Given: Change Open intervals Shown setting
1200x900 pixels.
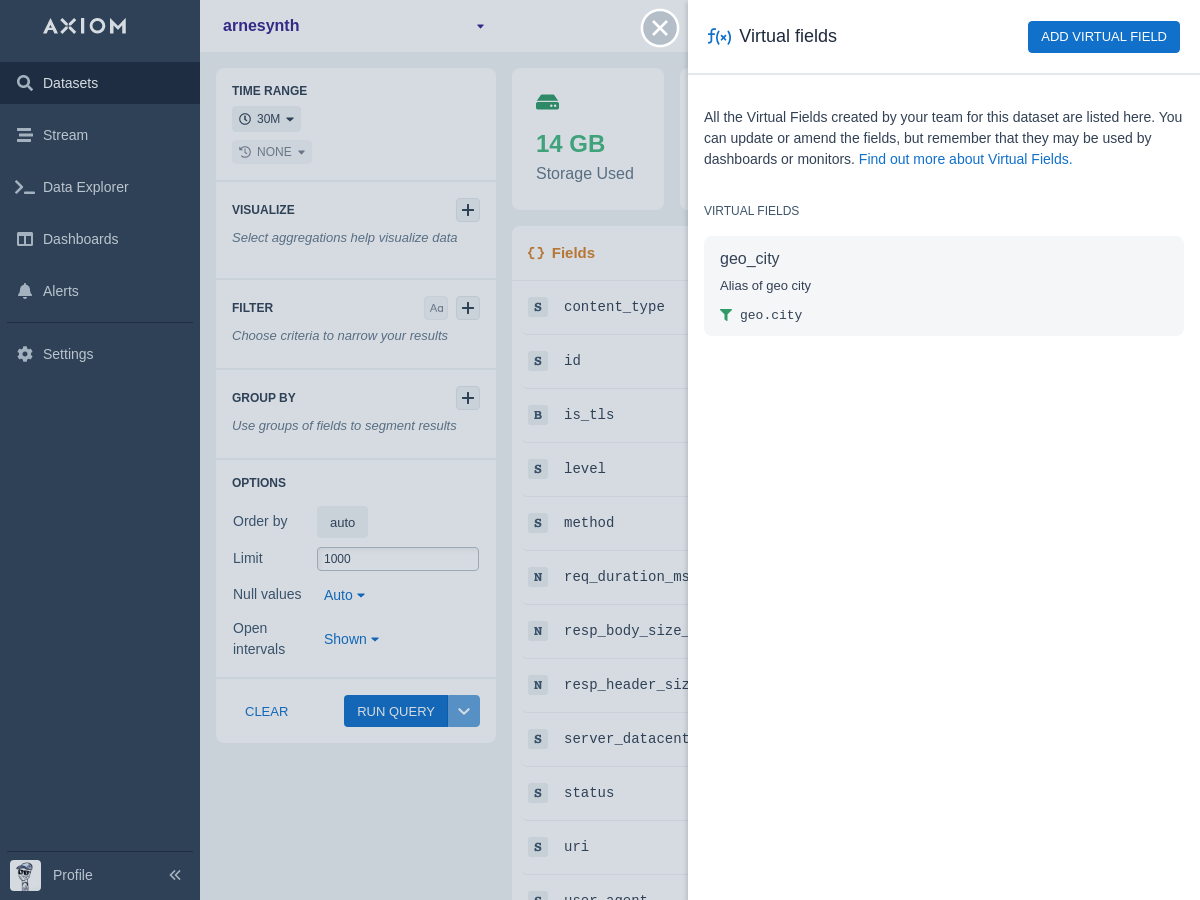Looking at the screenshot, I should [x=351, y=639].
